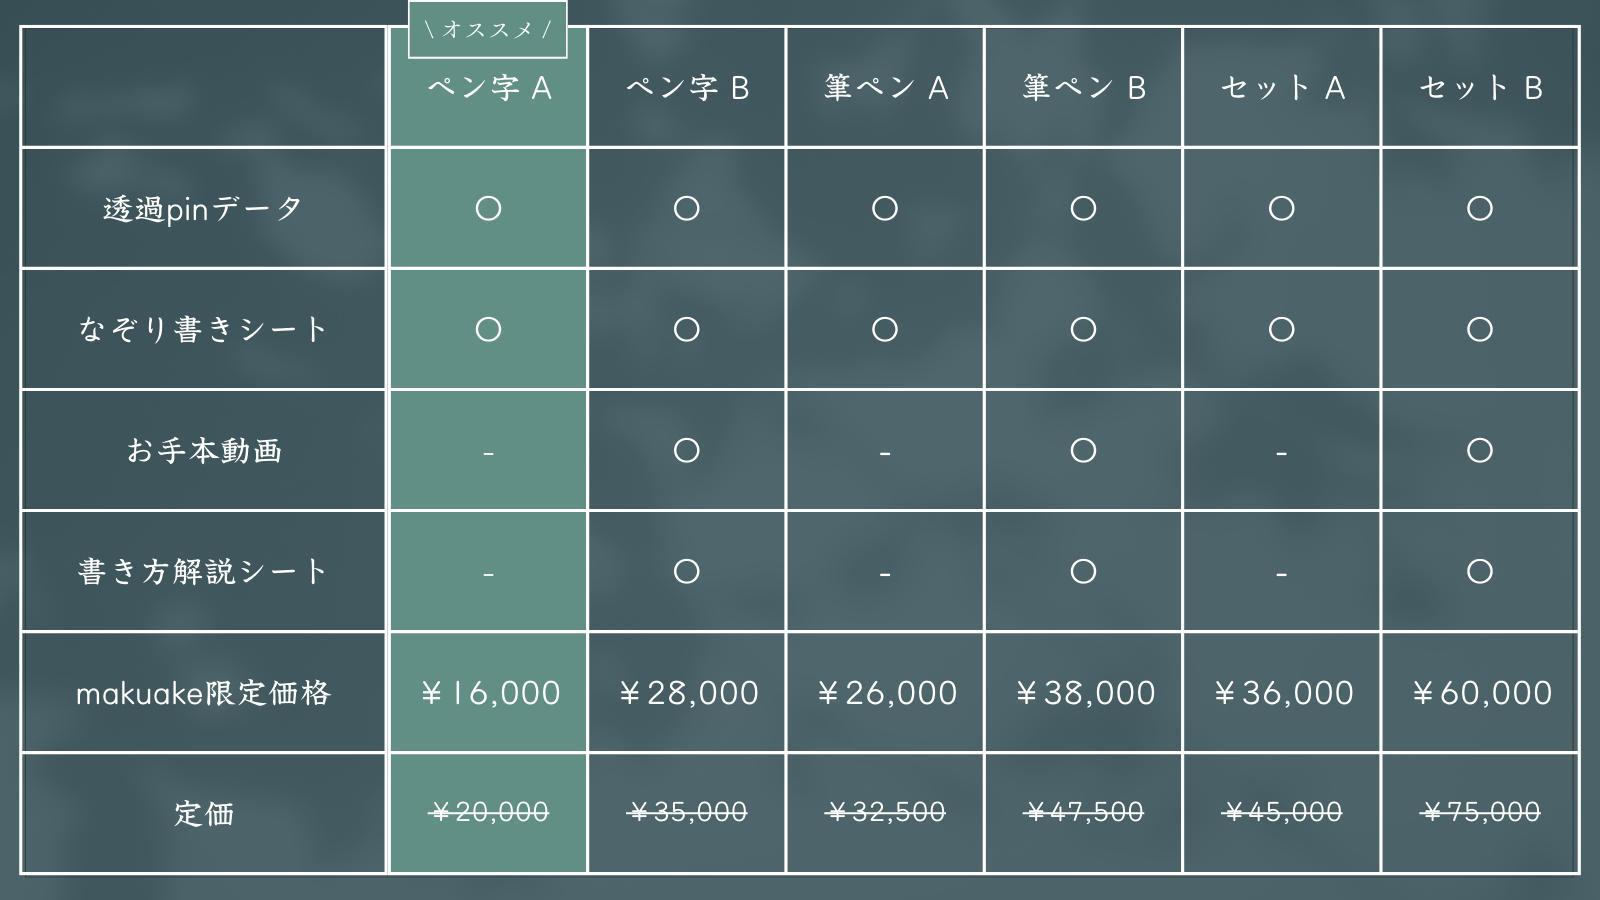Image resolution: width=1600 pixels, height=900 pixels.
Task: Choose the セット A column header
Action: (1282, 88)
